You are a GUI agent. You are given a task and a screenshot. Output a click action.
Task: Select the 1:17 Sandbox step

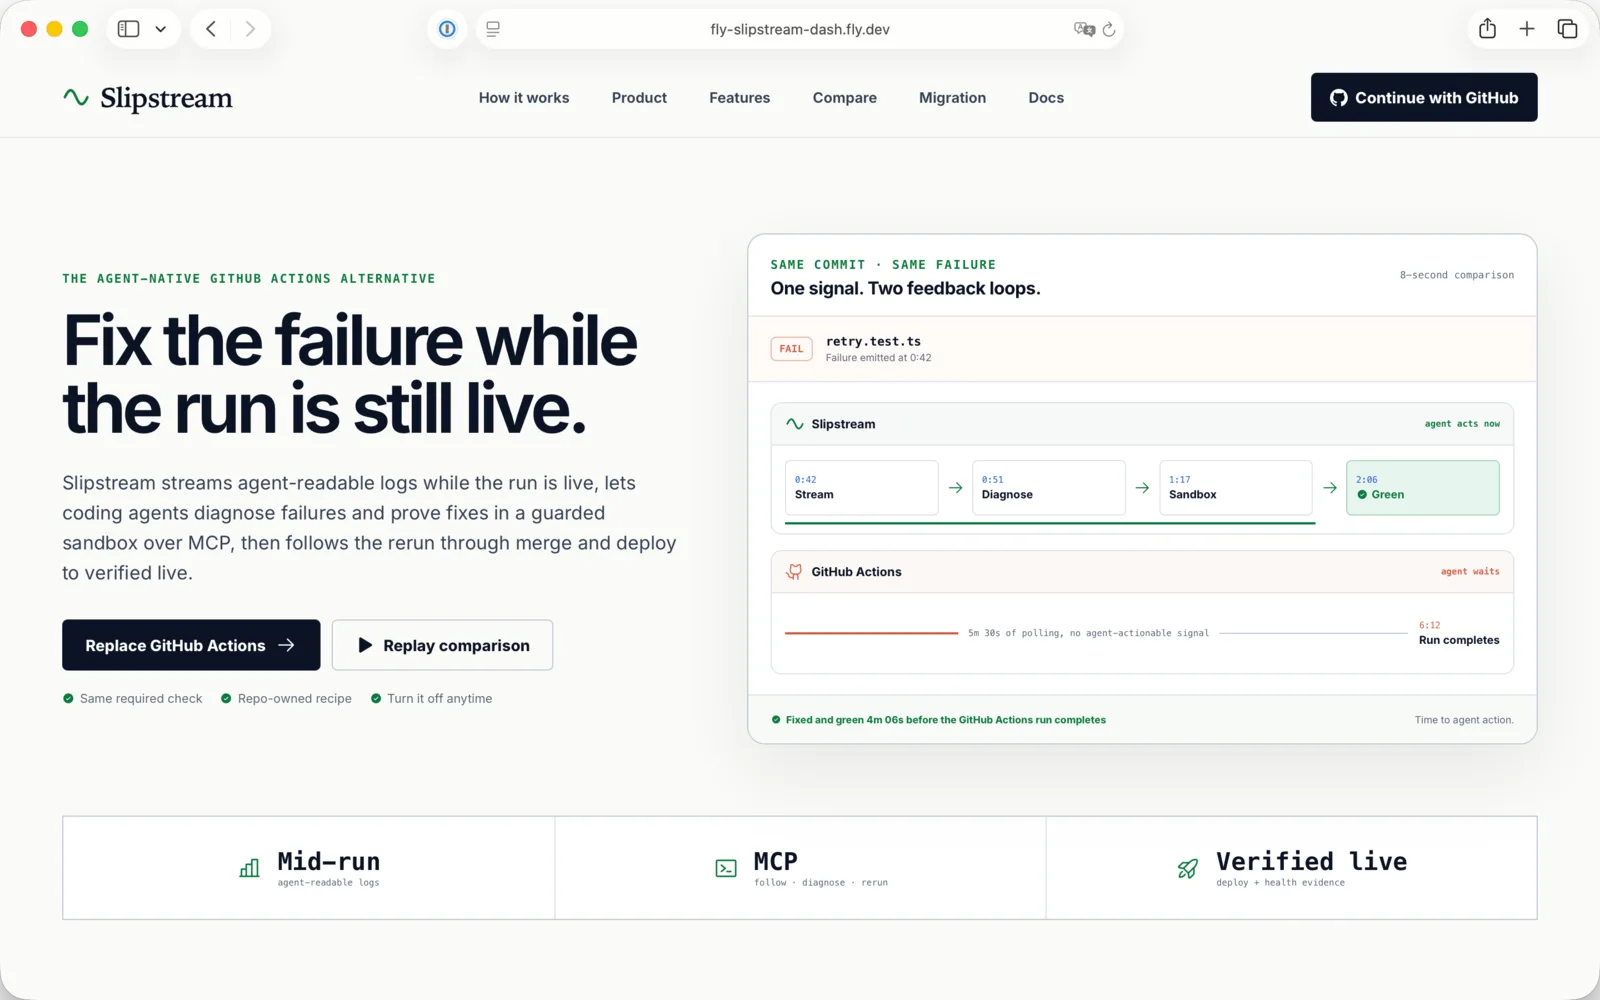pyautogui.click(x=1235, y=487)
